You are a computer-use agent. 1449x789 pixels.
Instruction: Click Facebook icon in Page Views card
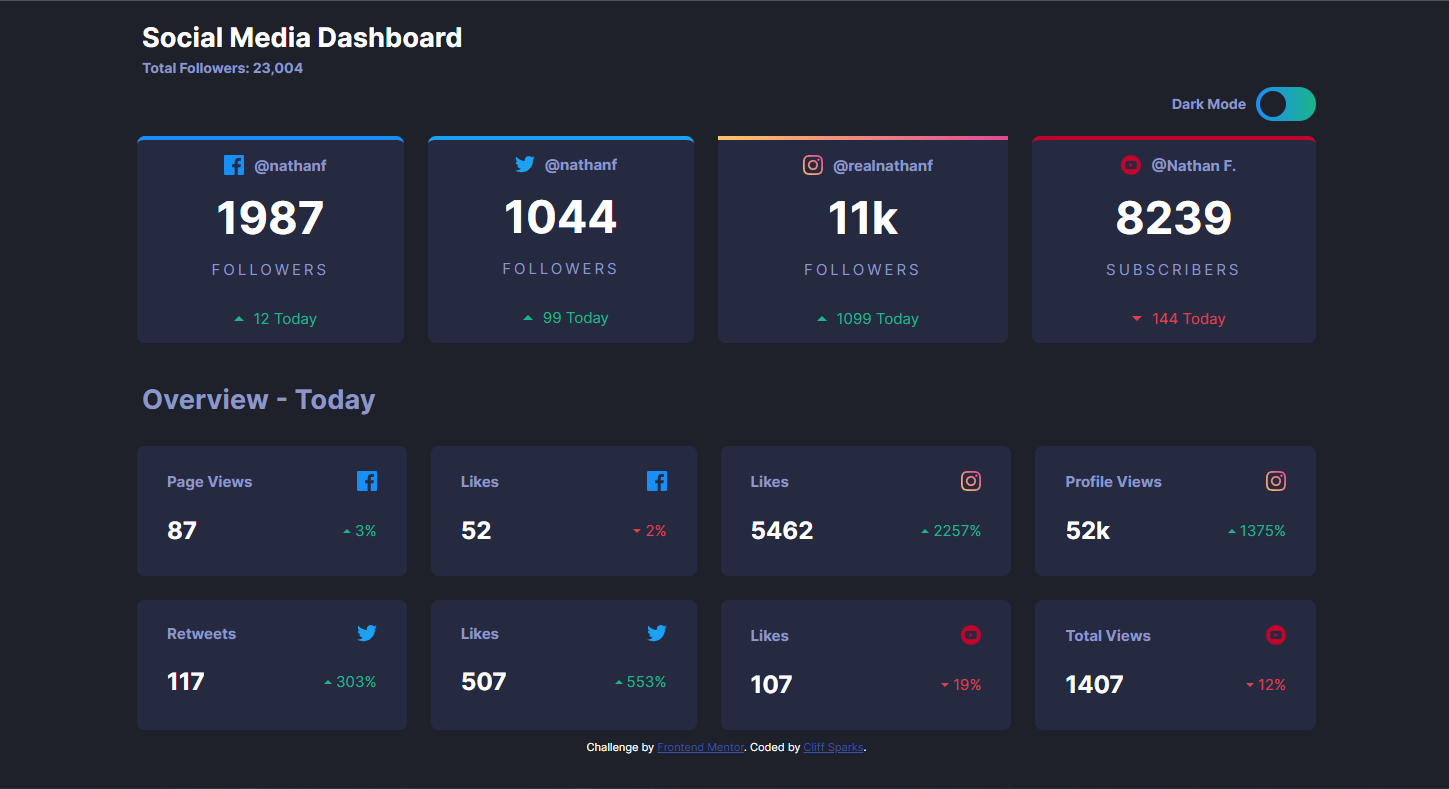point(367,481)
